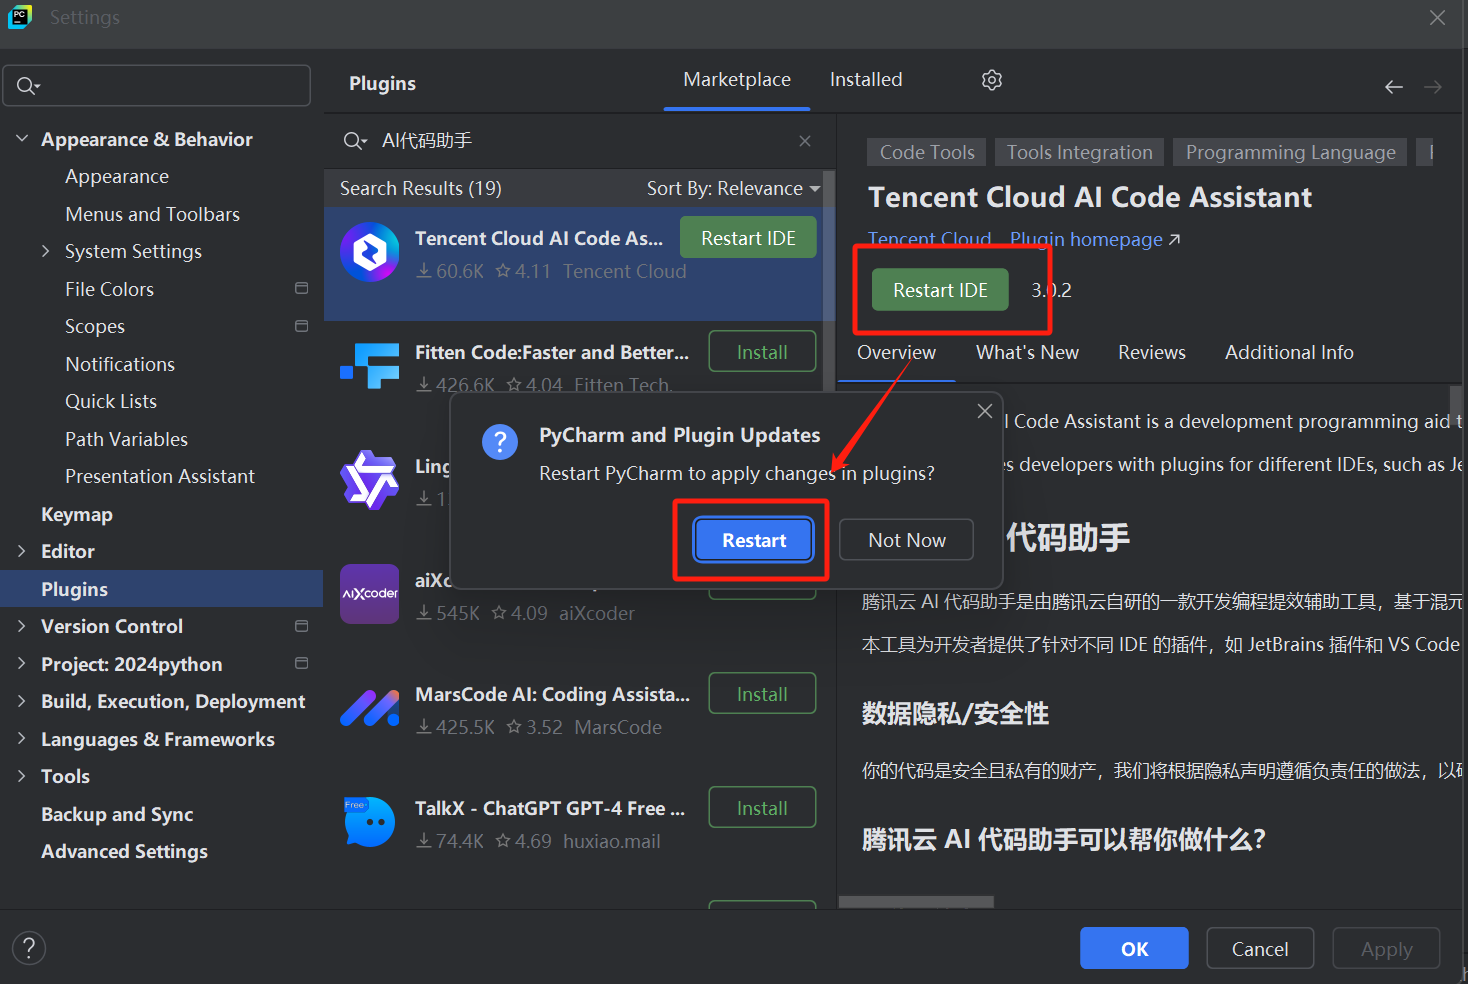Click the PyCharm logo in title bar
This screenshot has height=984, width=1468.
point(20,17)
